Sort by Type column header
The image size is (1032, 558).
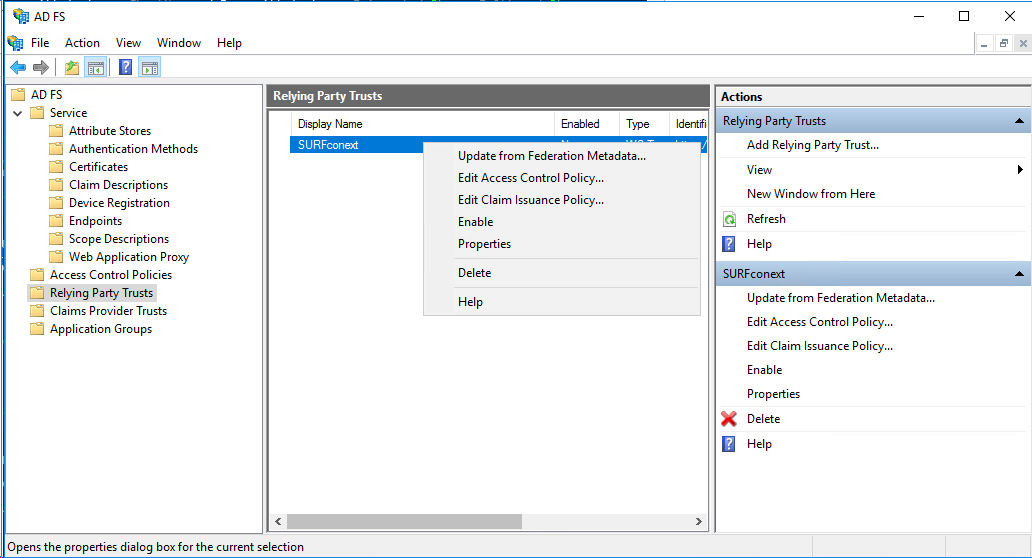(x=644, y=124)
